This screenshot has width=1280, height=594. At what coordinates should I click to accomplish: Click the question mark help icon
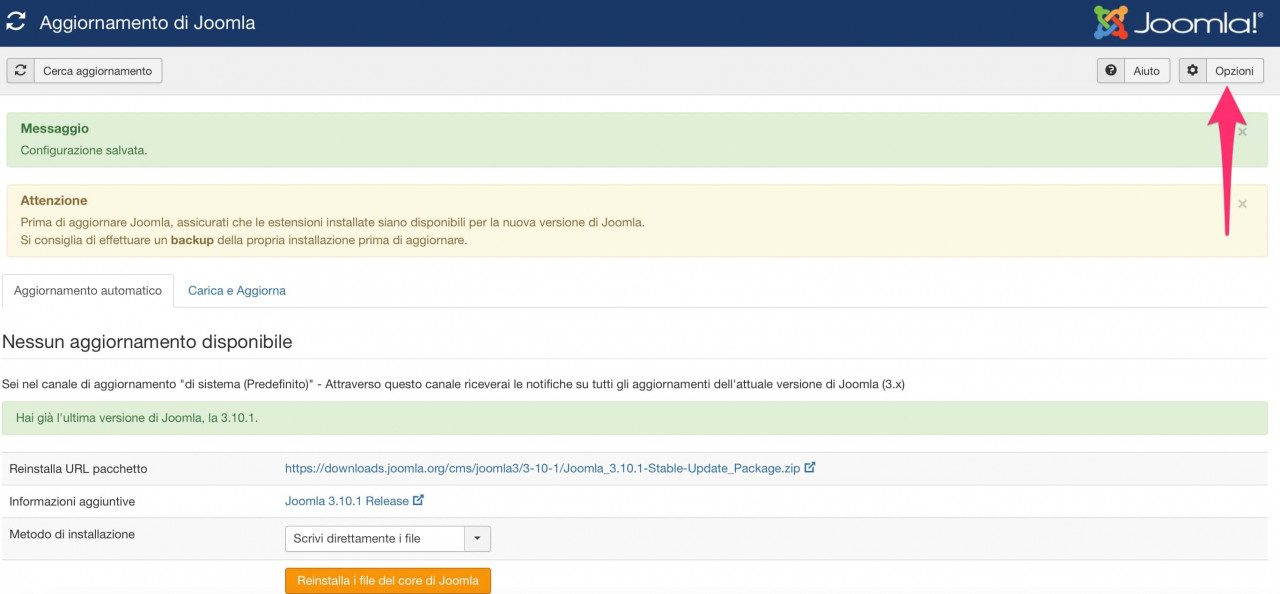point(1111,71)
